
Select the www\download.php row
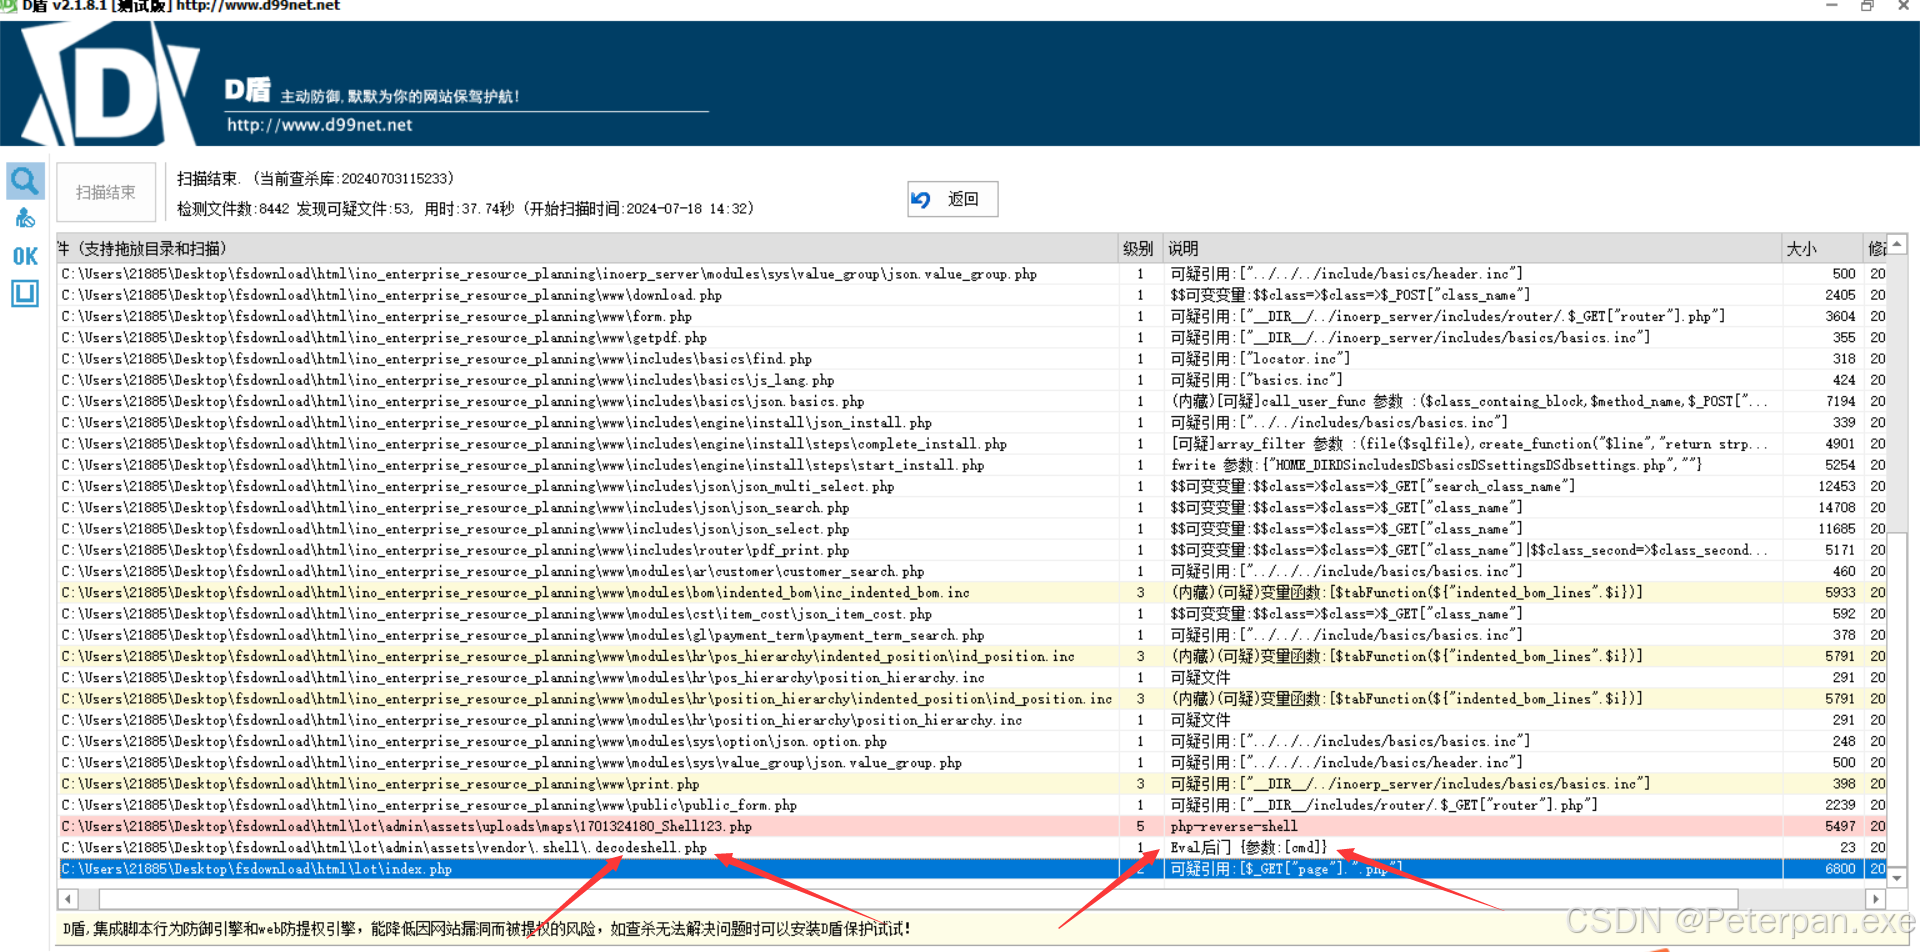point(971,295)
